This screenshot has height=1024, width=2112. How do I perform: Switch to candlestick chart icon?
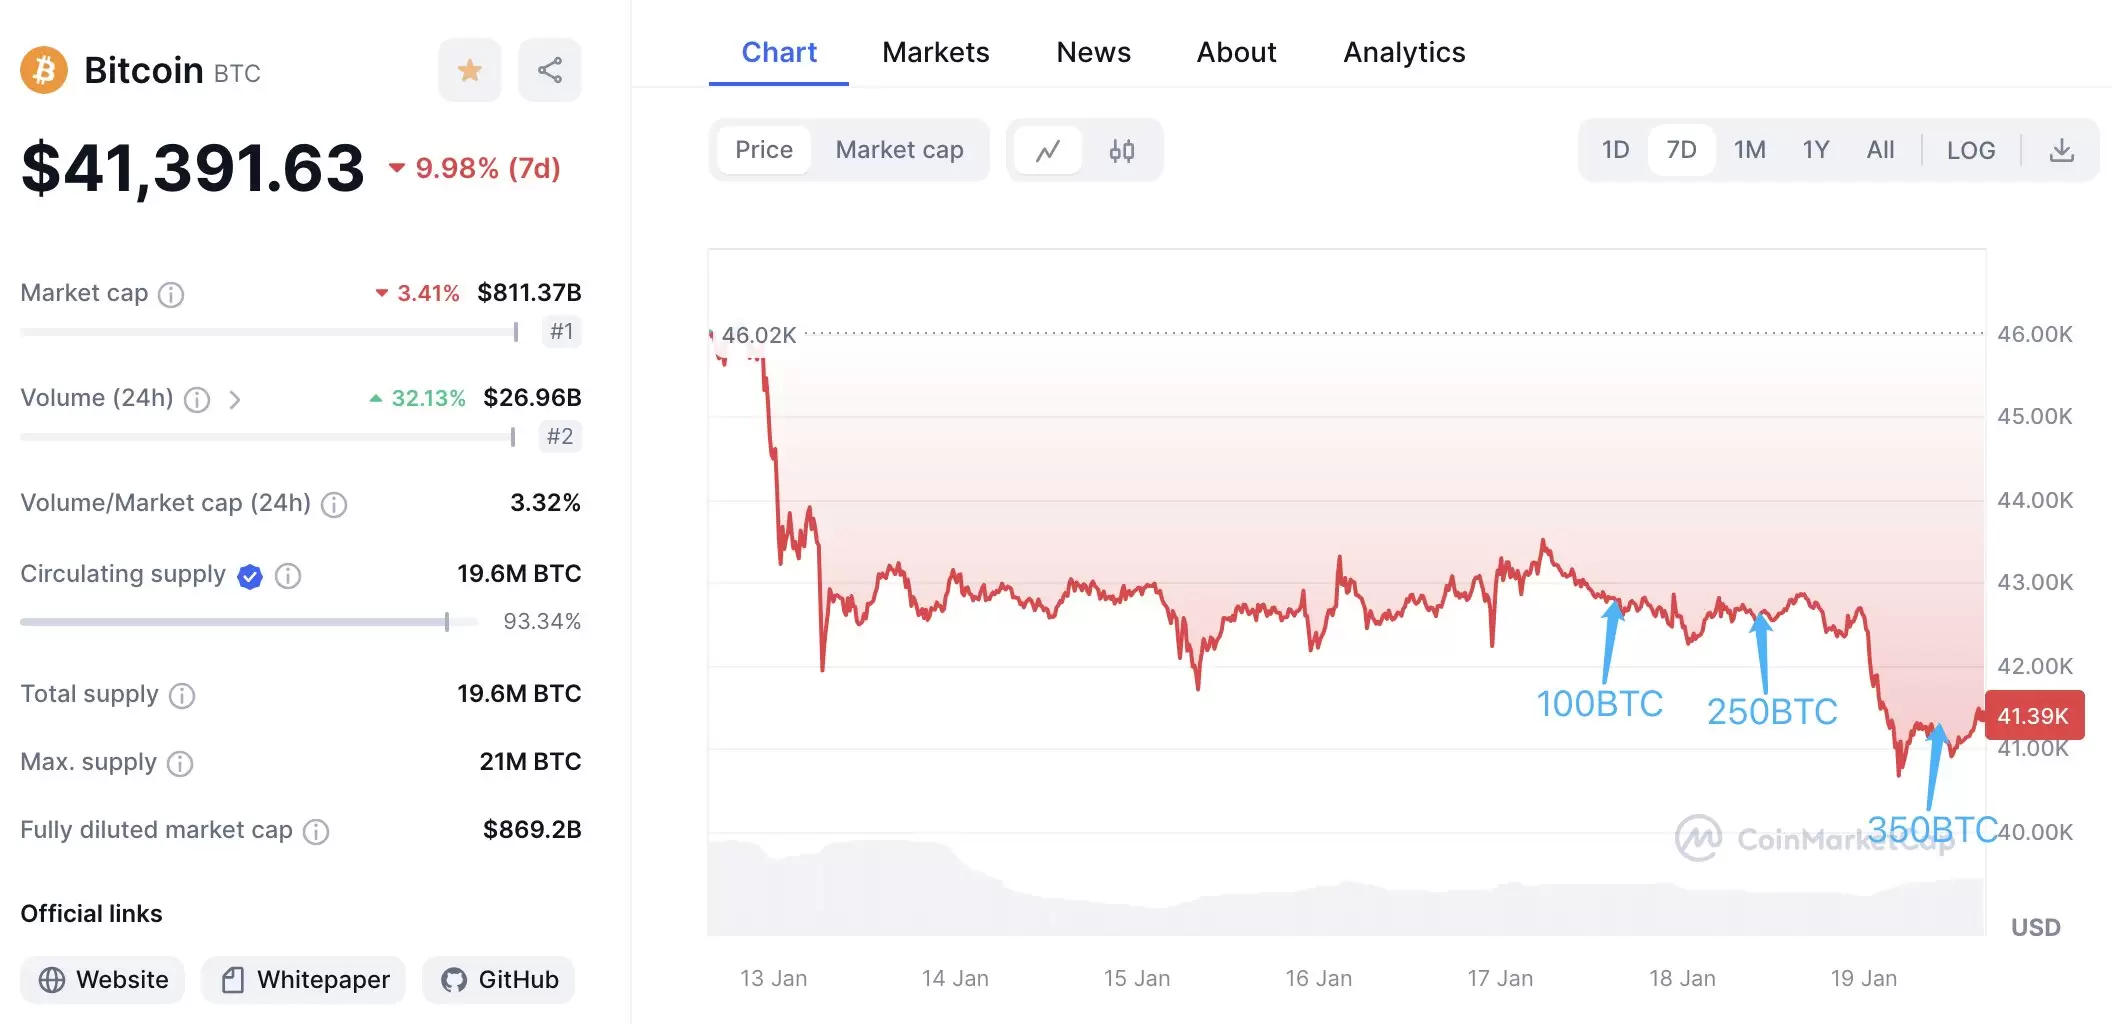pos(1121,151)
